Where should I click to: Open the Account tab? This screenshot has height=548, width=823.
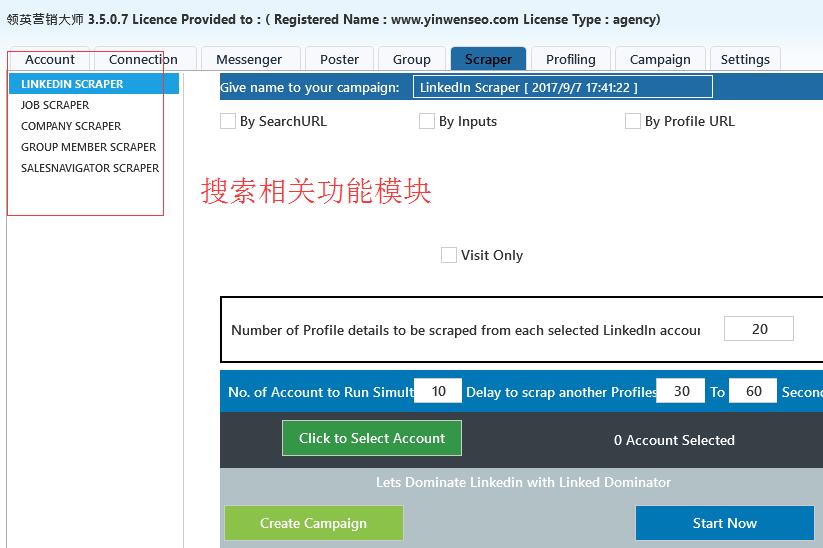coord(49,59)
